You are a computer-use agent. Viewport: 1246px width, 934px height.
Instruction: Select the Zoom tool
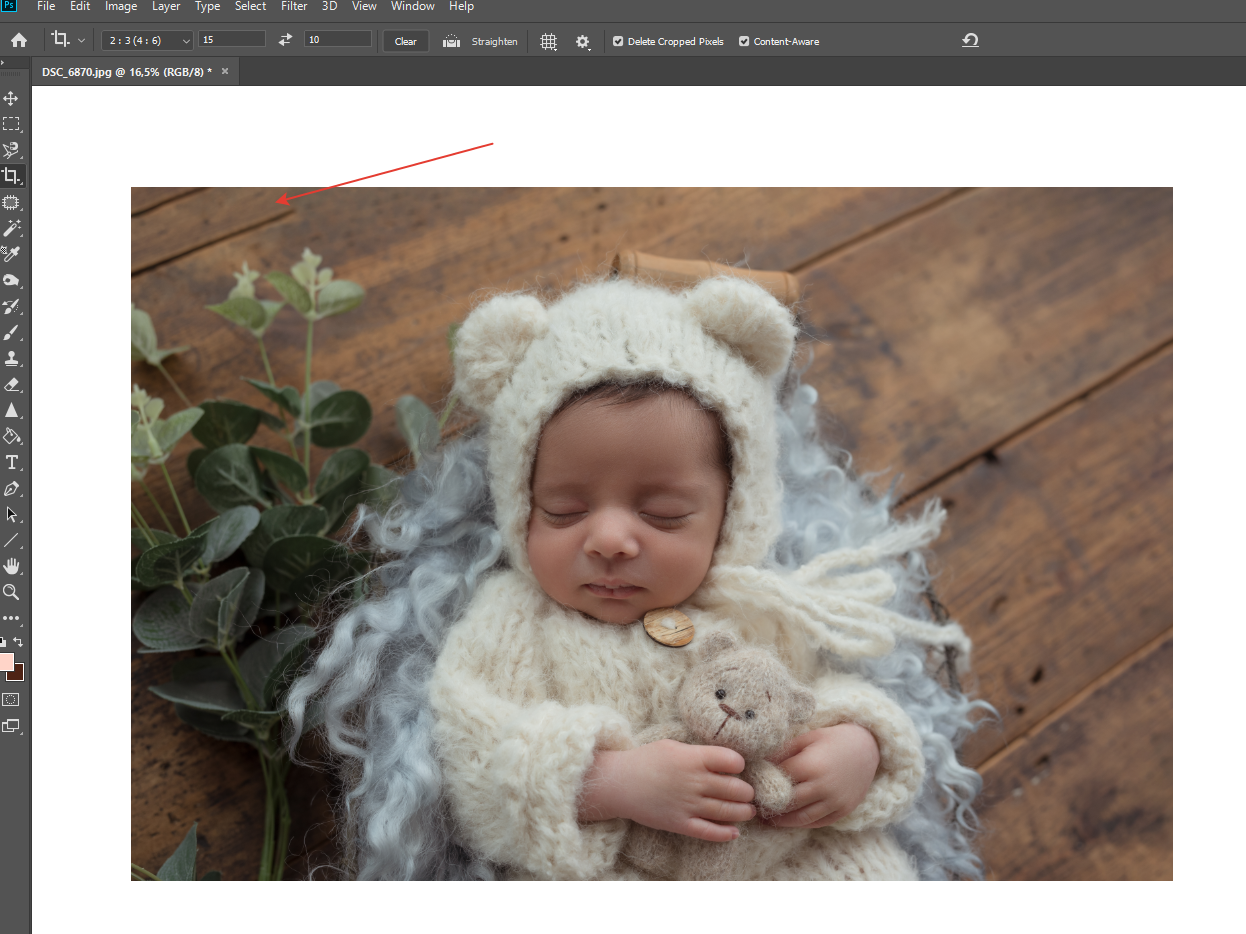[12, 592]
